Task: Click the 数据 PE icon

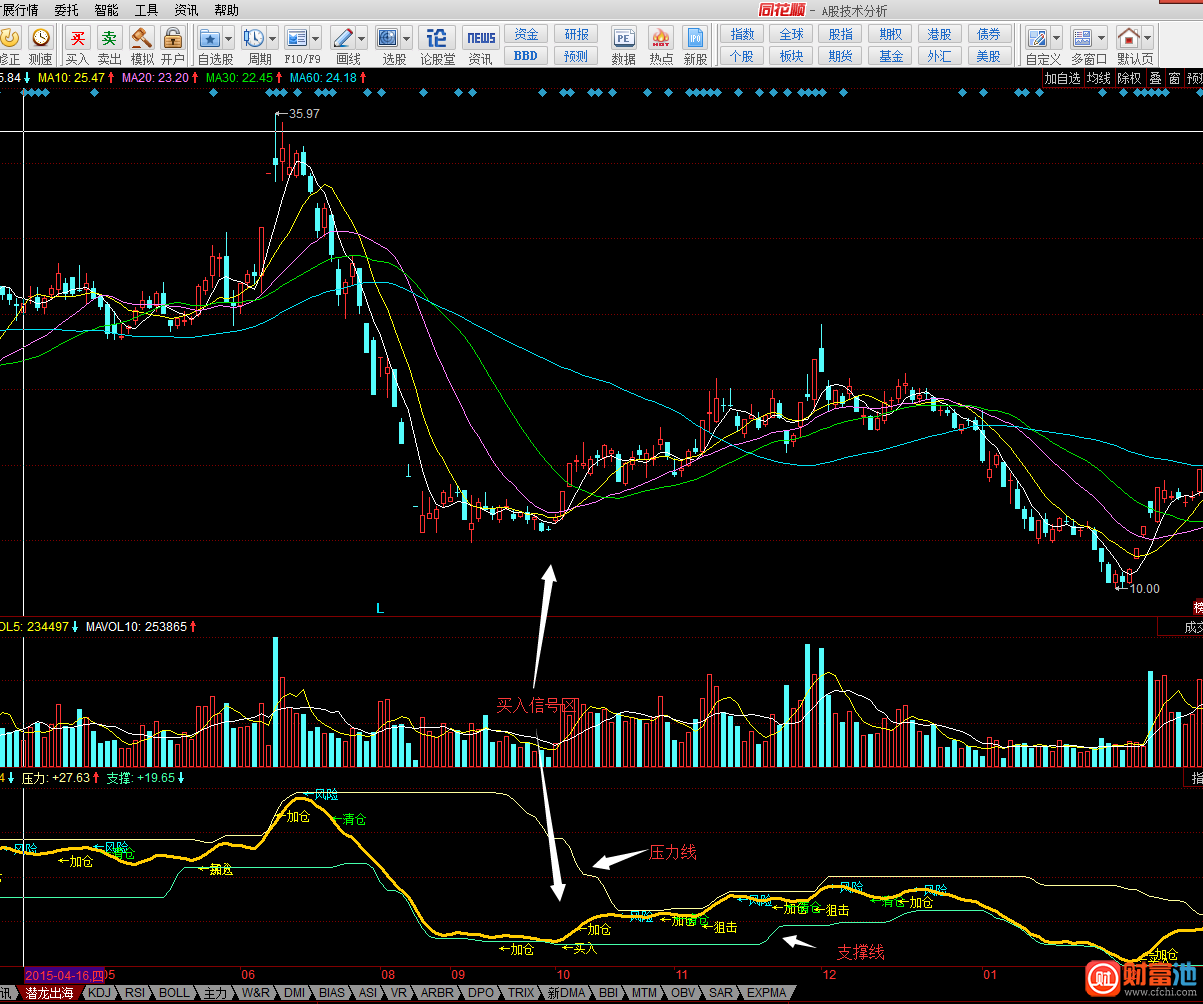Action: point(624,38)
